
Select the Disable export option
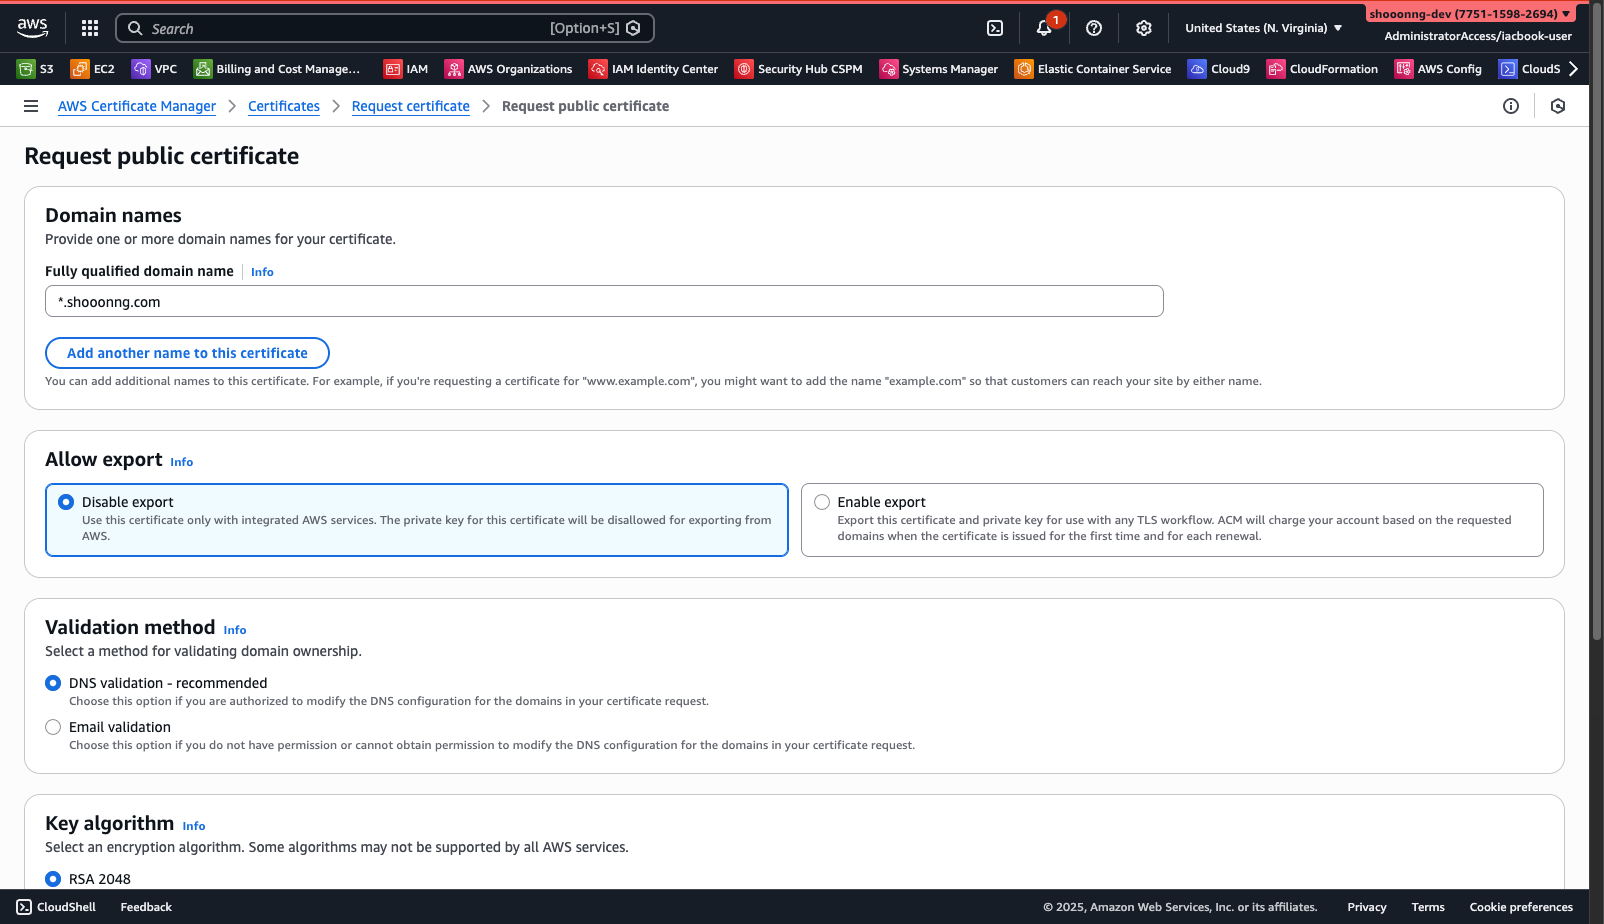(x=417, y=520)
